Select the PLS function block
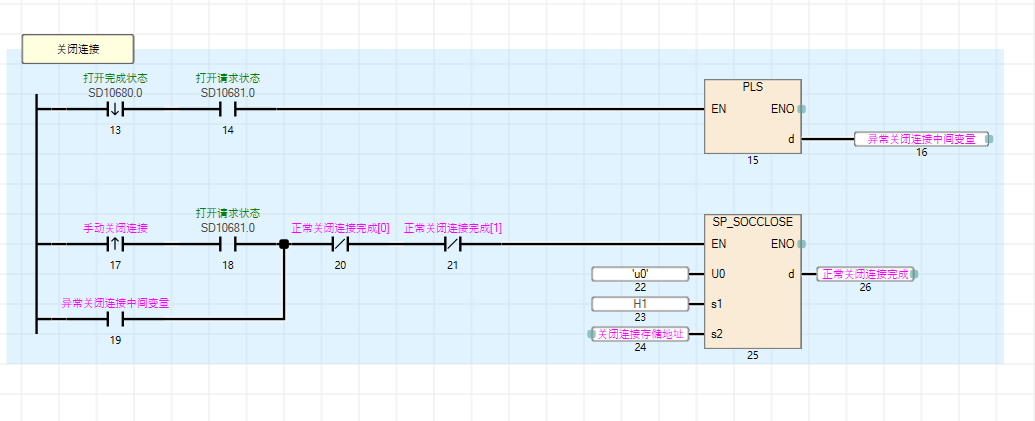1035x421 pixels. click(x=752, y=117)
